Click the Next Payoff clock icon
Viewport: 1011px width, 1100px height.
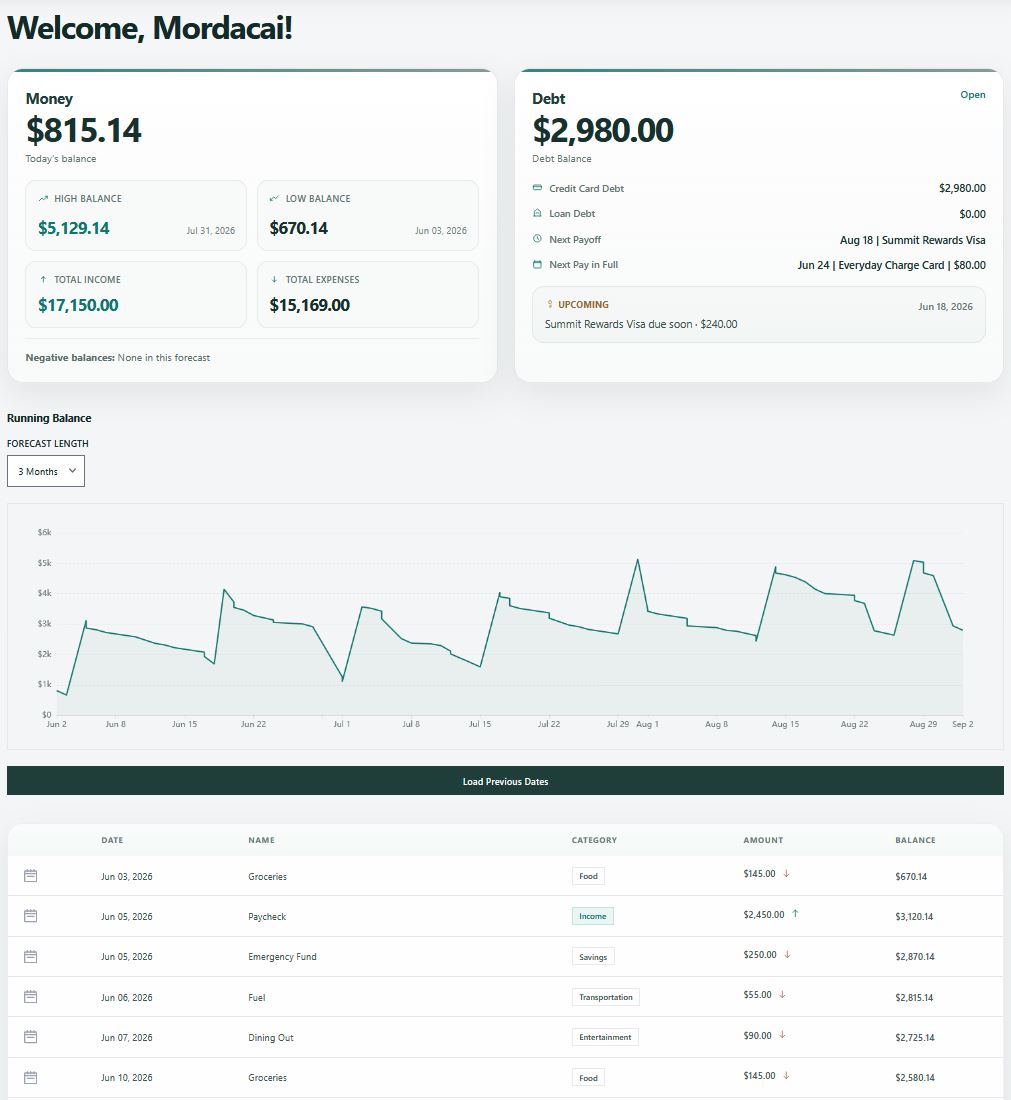537,239
